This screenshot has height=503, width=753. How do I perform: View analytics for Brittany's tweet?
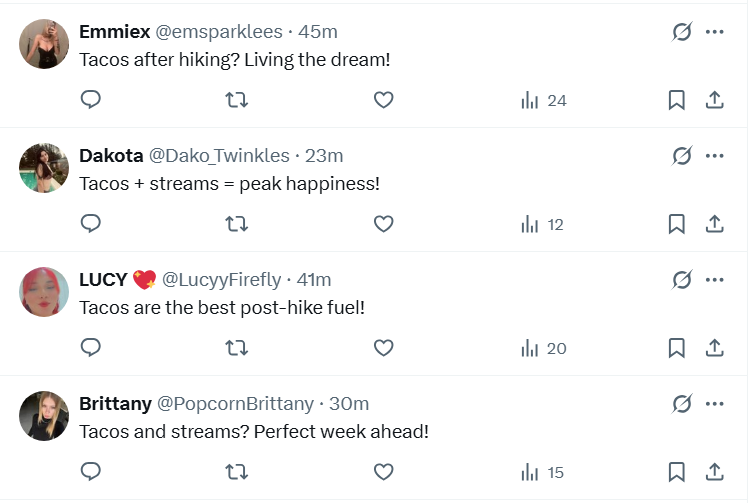point(543,472)
